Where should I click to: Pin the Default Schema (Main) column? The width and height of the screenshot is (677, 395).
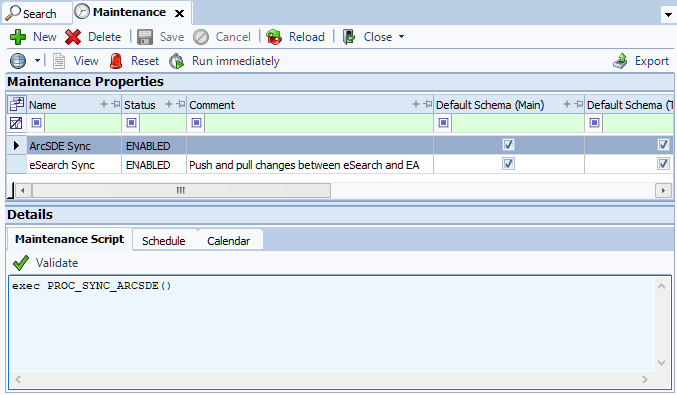pos(579,104)
